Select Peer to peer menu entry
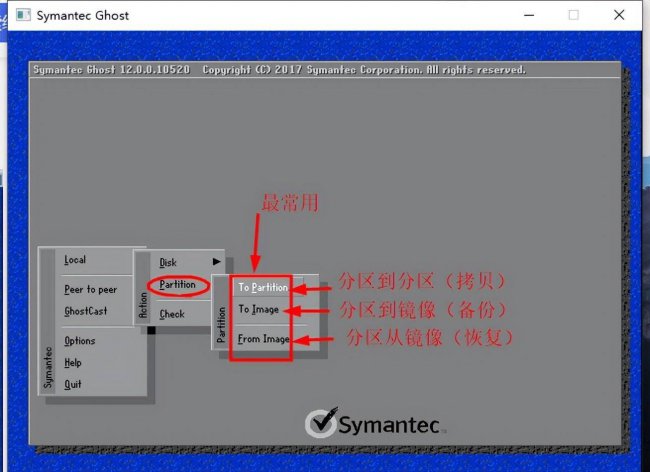The width and height of the screenshot is (650, 472). click(90, 289)
